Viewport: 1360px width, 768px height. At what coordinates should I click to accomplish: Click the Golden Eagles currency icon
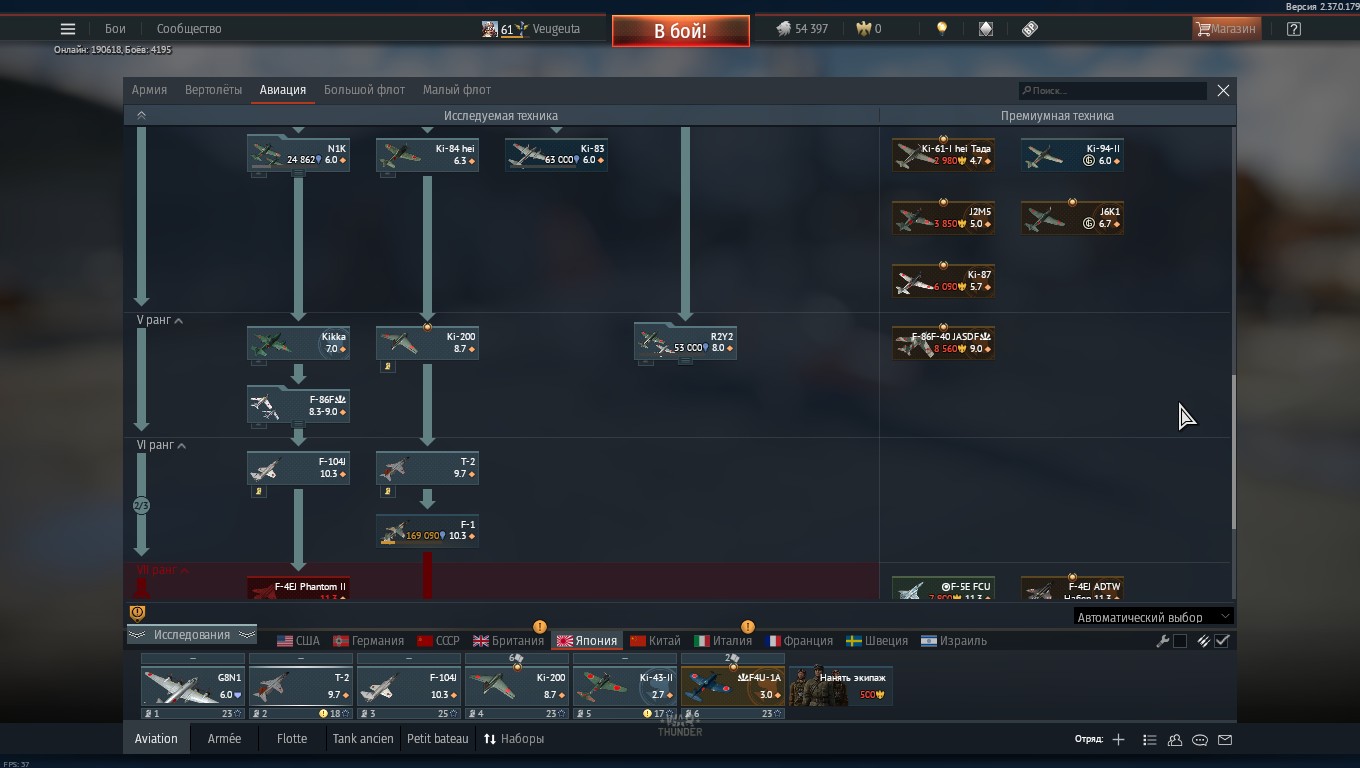click(864, 29)
